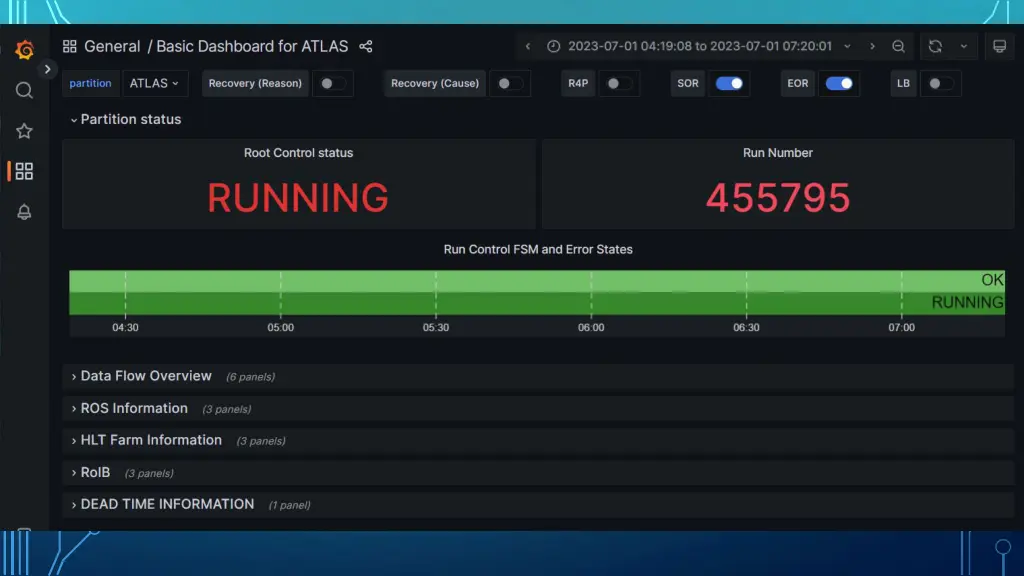Open time picker clock icon
This screenshot has width=1024, height=576.
553,46
